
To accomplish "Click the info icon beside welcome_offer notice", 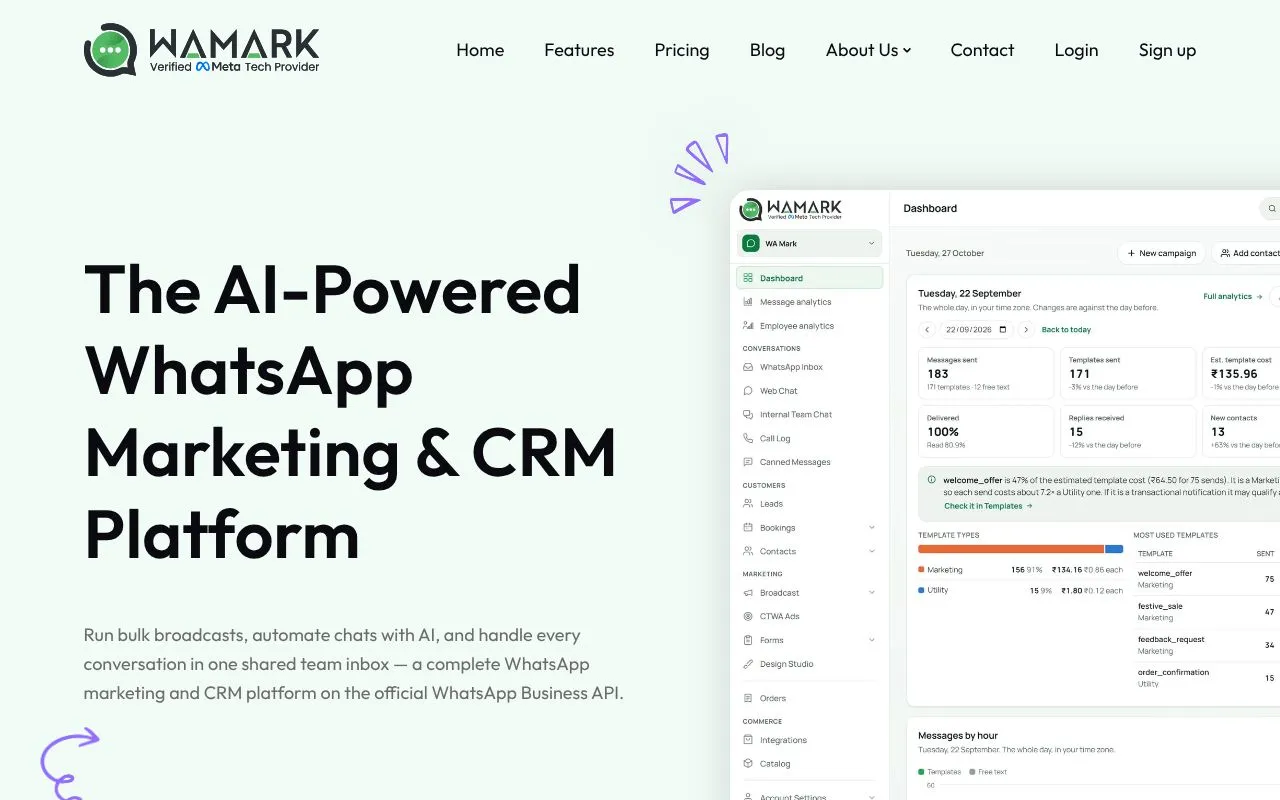I will (932, 480).
